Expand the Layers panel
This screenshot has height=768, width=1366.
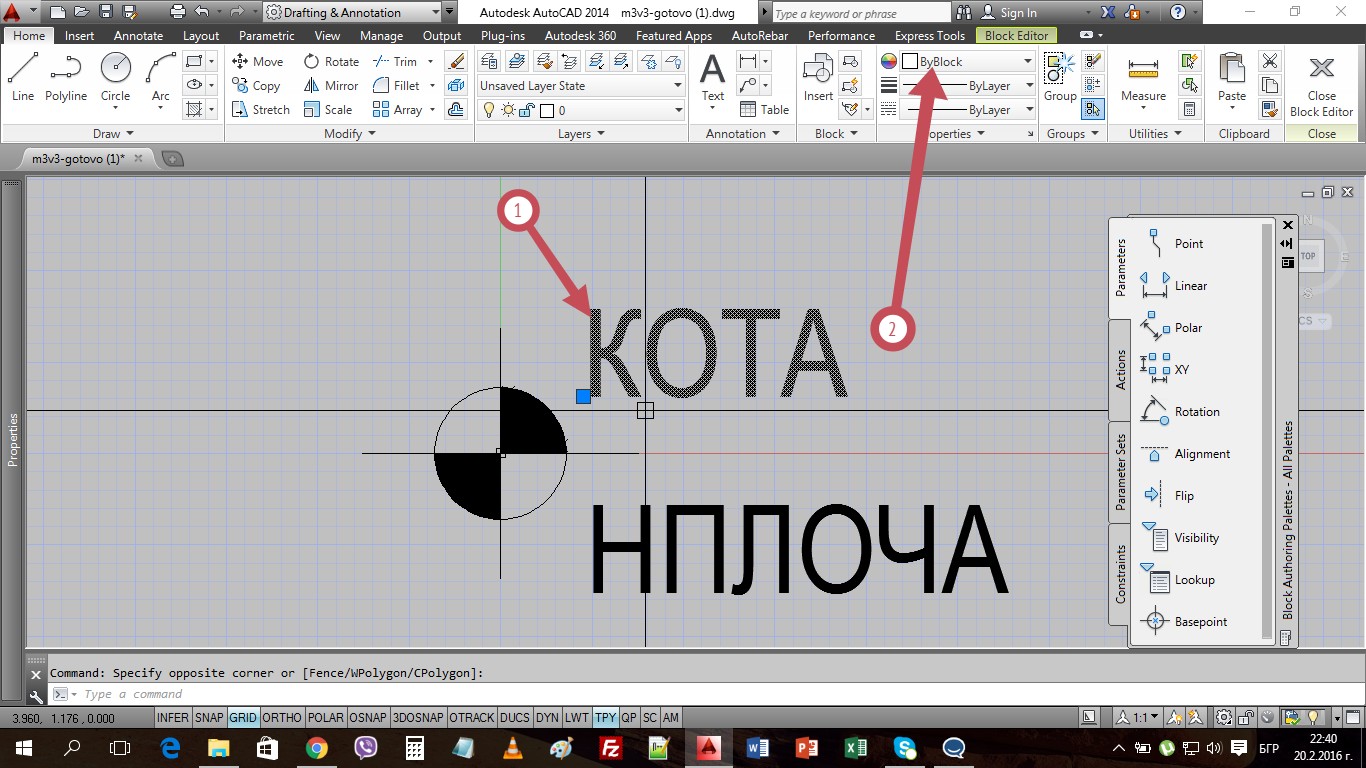click(581, 133)
